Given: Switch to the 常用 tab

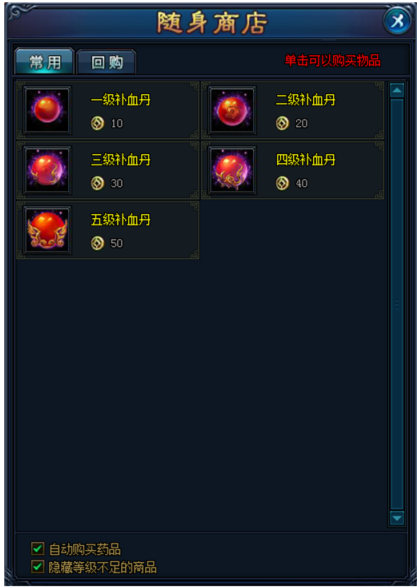Looking at the screenshot, I should [45, 62].
